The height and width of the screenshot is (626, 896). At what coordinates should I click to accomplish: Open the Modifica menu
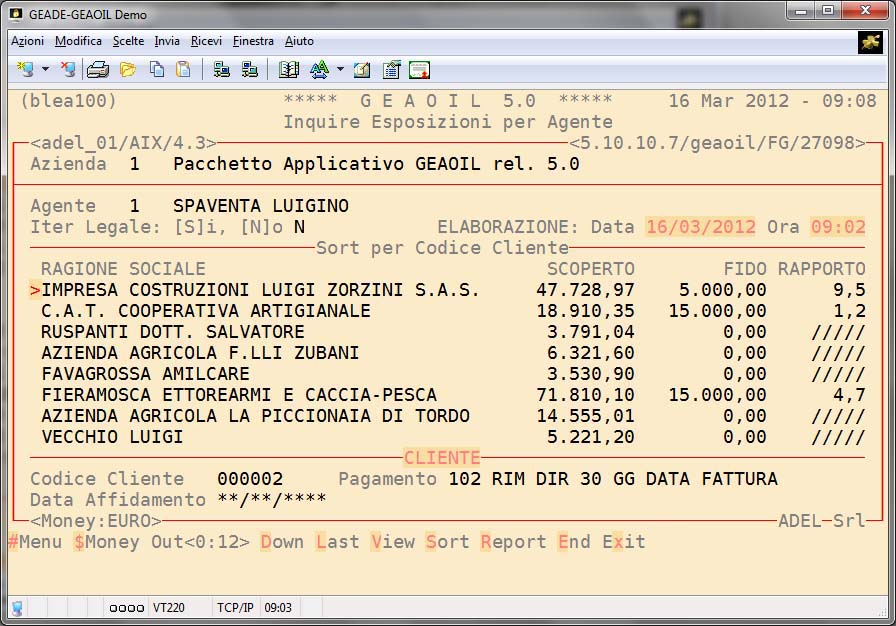point(78,41)
